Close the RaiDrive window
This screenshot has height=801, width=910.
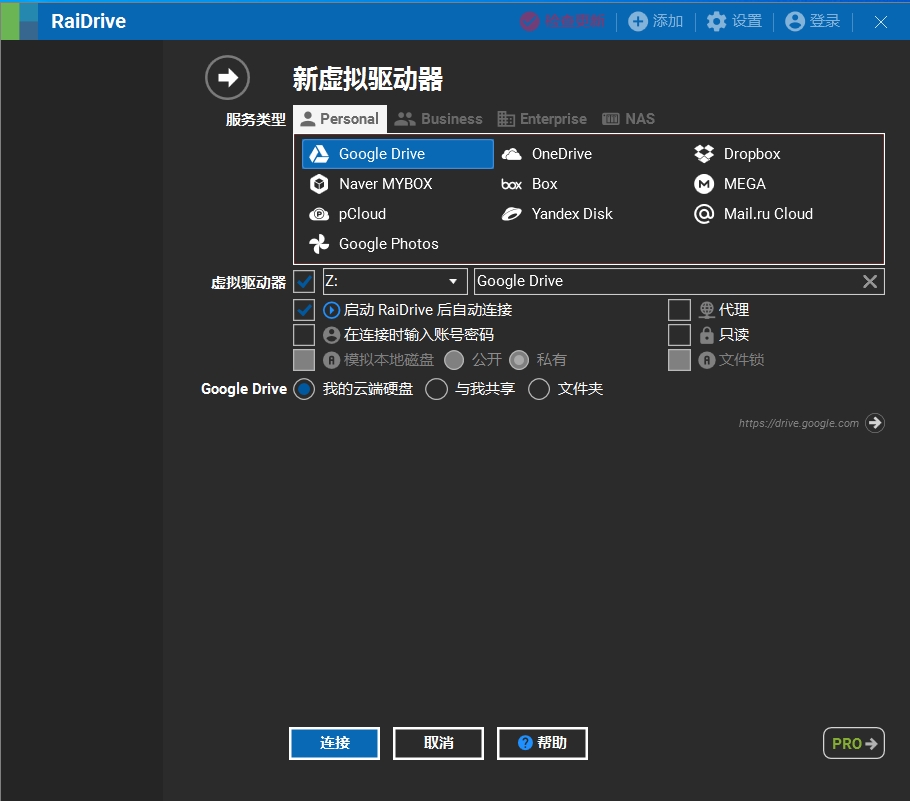880,22
